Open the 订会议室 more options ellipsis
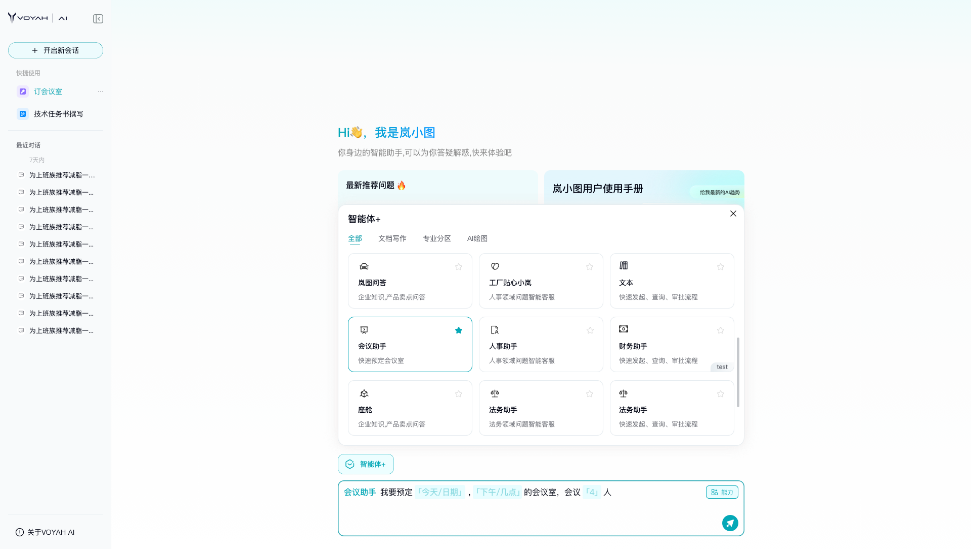 coord(100,91)
